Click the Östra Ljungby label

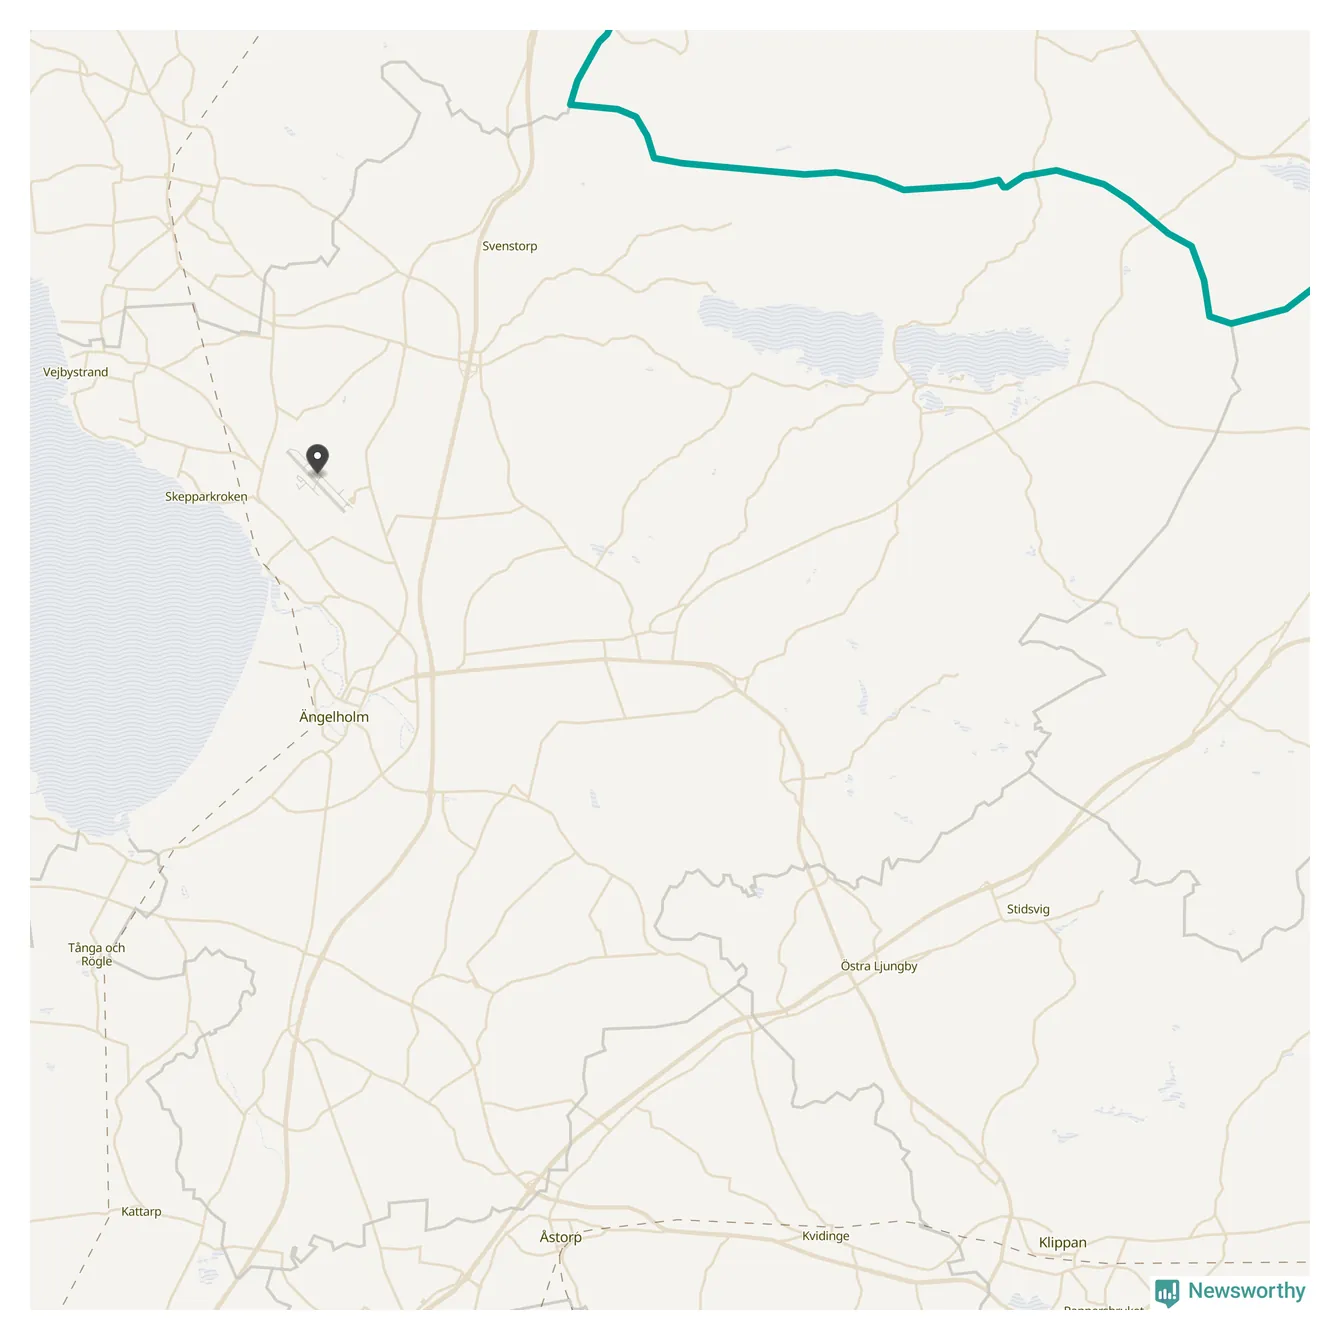pyautogui.click(x=879, y=967)
